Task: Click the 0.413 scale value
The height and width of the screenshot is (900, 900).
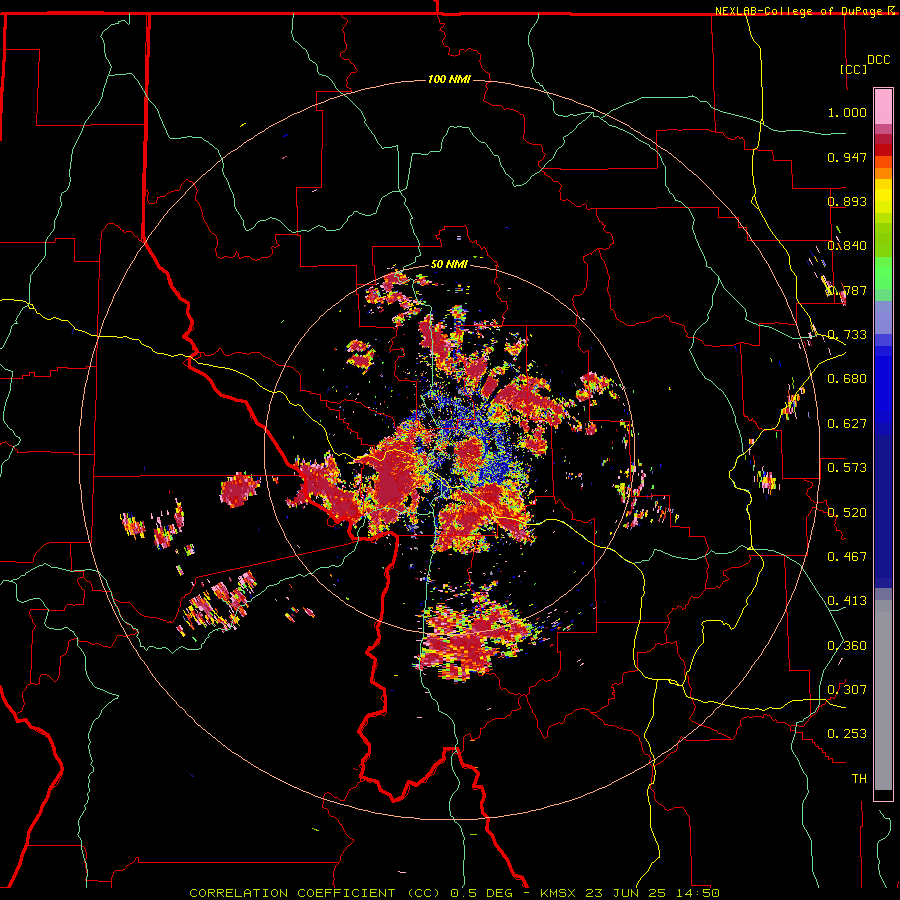Action: click(x=847, y=600)
